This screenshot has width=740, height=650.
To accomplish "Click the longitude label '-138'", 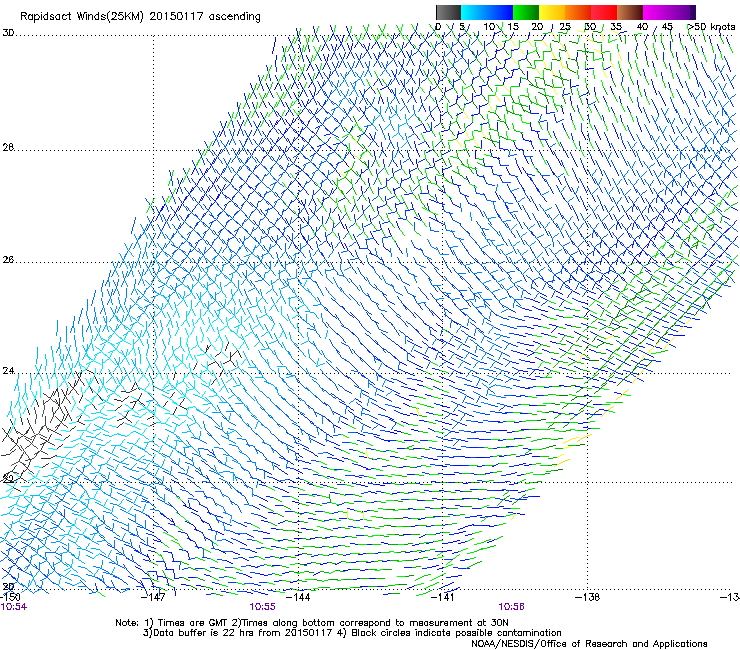I will pyautogui.click(x=587, y=597).
